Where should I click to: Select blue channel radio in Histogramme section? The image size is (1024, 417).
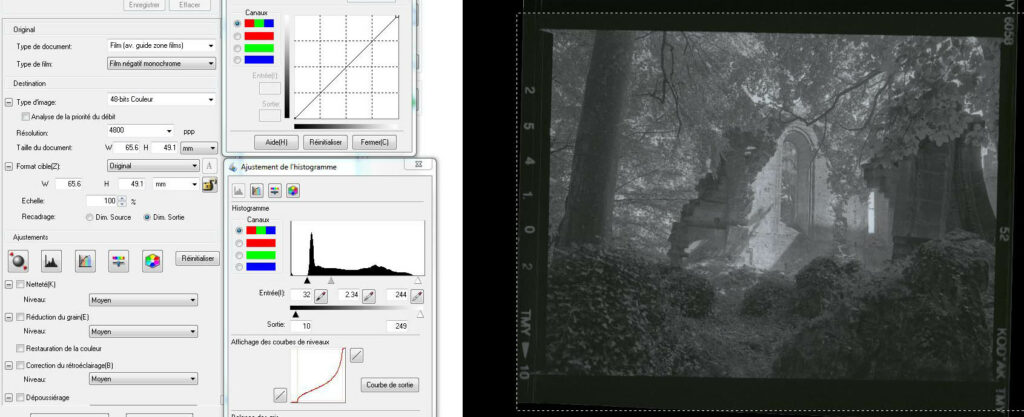(239, 267)
